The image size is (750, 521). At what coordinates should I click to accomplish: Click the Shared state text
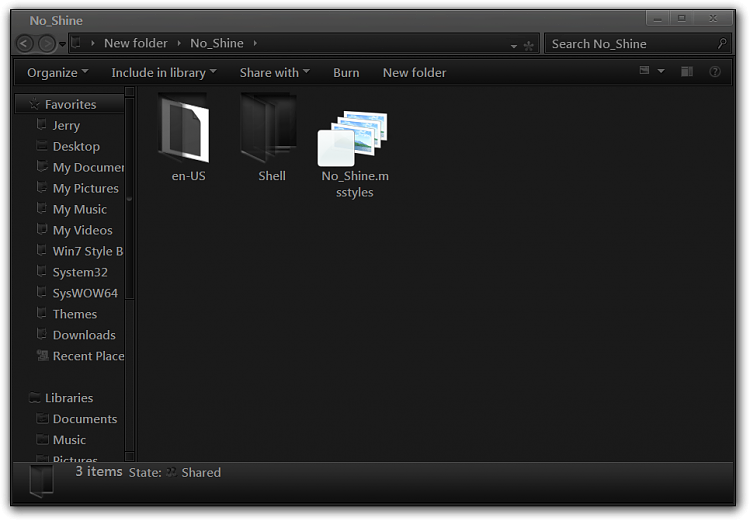[201, 473]
